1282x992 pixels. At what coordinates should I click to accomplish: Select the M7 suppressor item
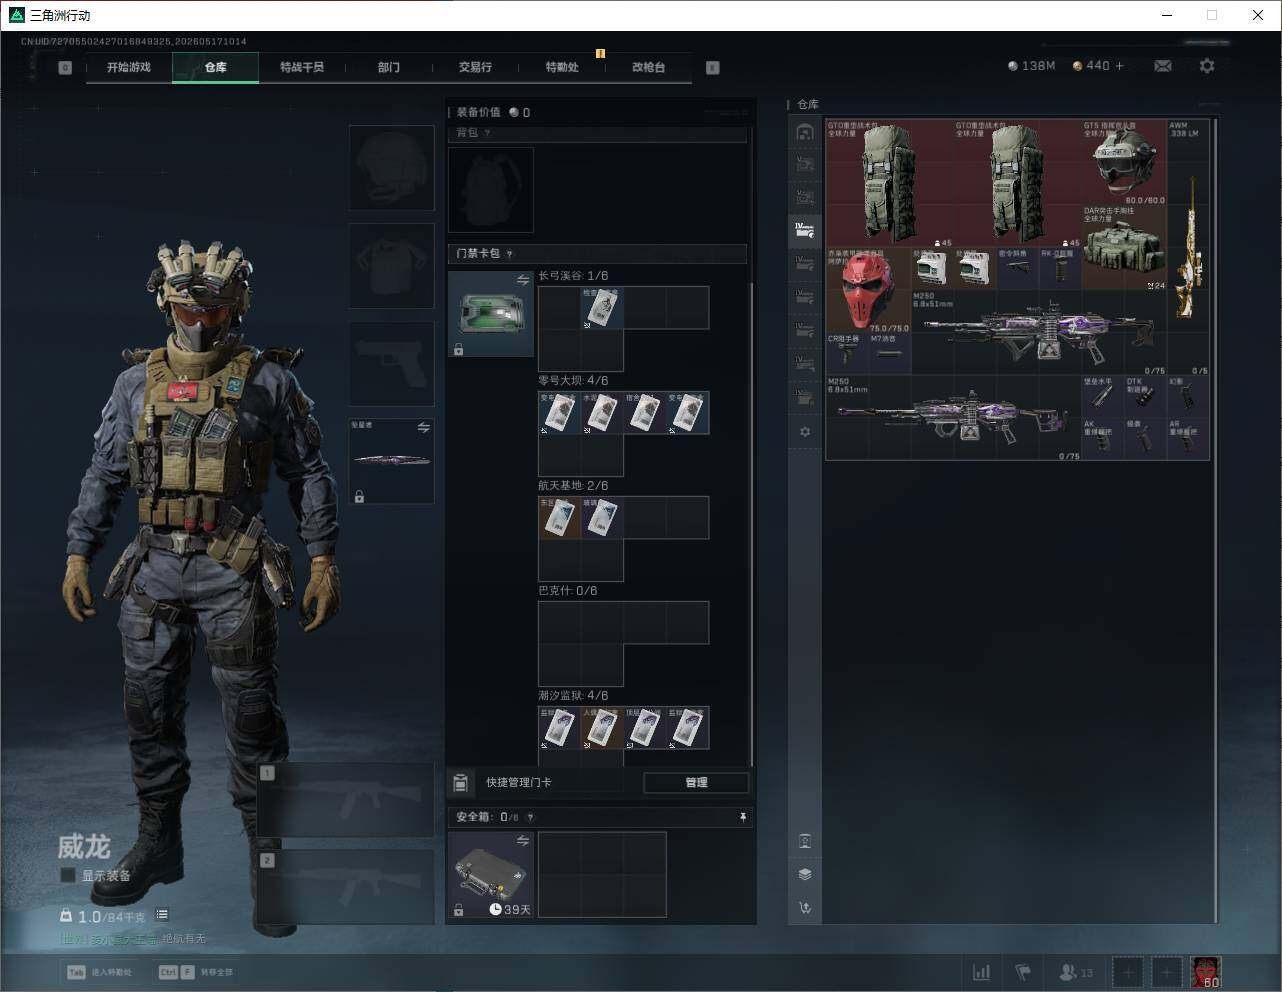pos(889,354)
